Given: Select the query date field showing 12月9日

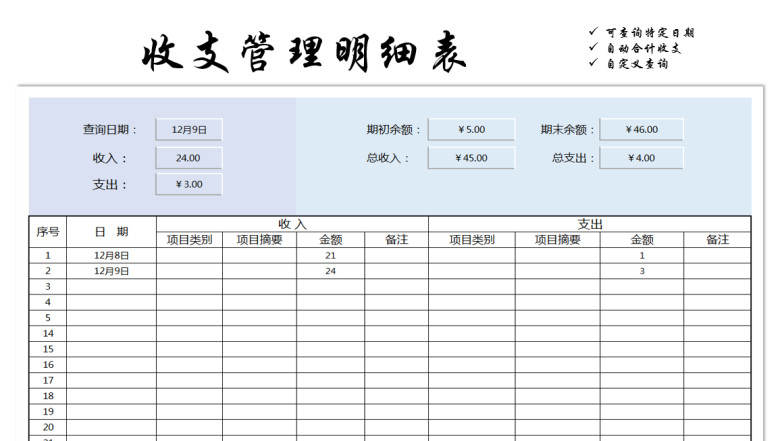Looking at the screenshot, I should 189,130.
